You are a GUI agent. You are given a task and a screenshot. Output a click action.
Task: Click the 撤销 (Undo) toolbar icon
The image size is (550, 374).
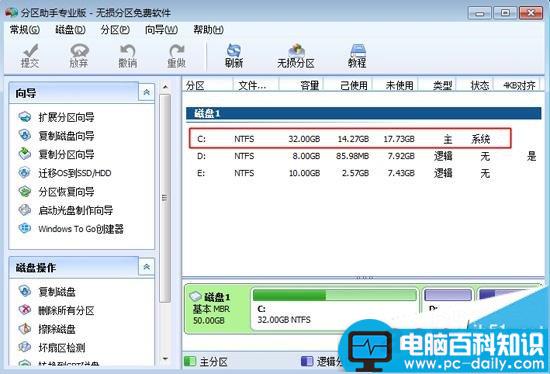click(128, 56)
